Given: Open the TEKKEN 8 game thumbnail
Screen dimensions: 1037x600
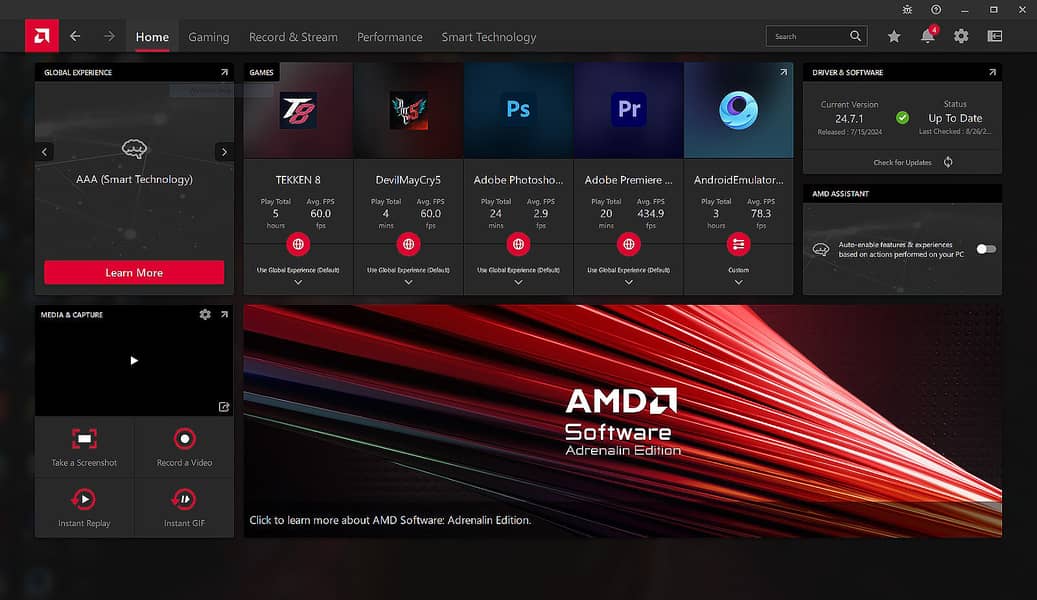Looking at the screenshot, I should (298, 110).
